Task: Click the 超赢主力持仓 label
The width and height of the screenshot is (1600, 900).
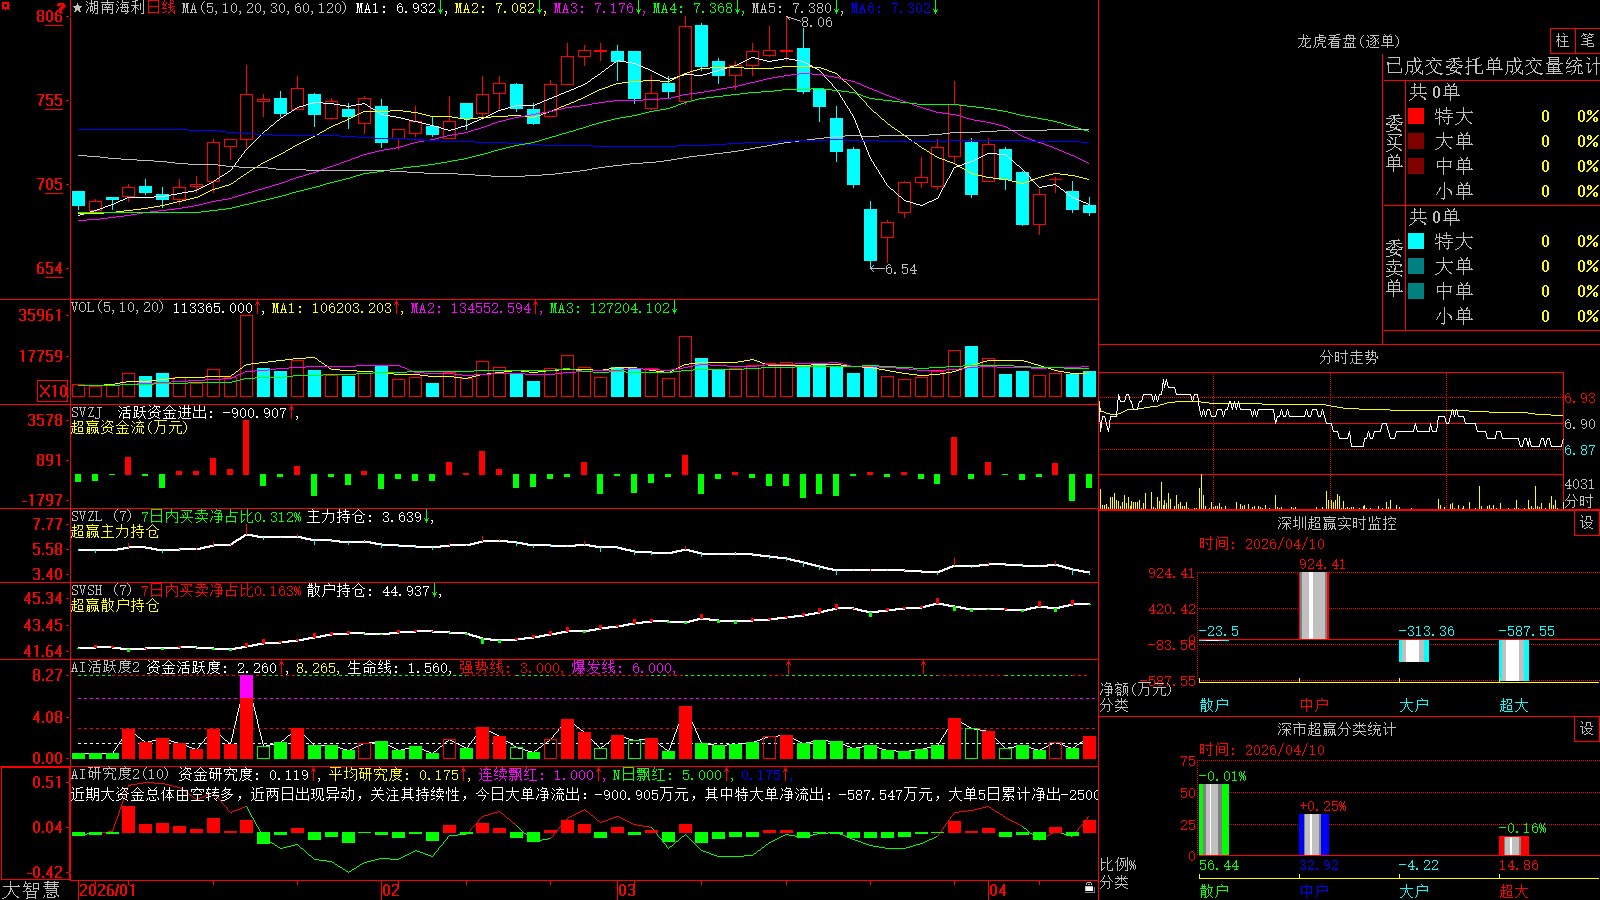Action: click(115, 531)
